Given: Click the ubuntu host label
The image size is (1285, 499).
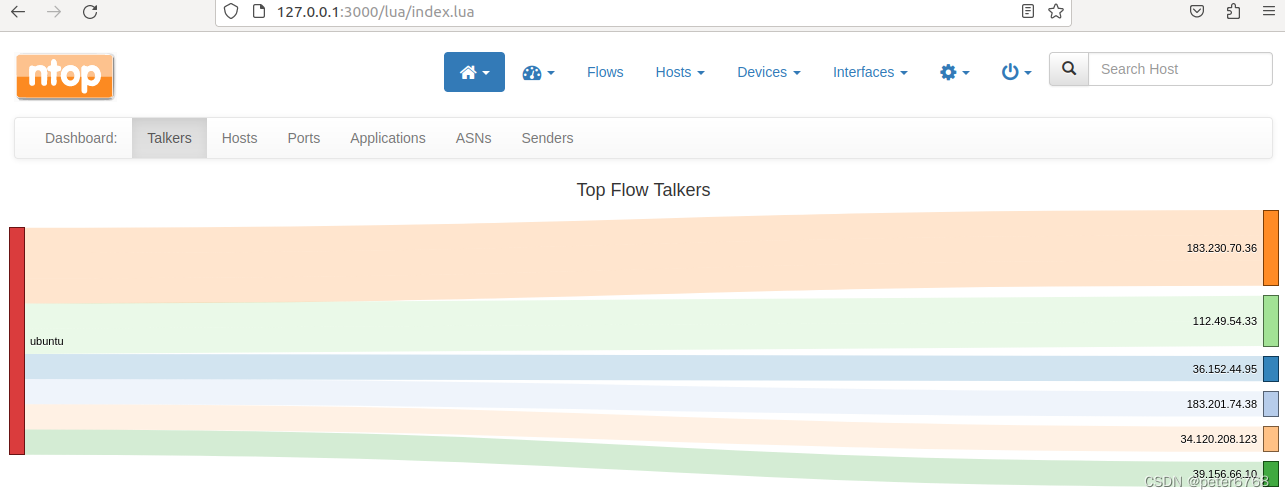Looking at the screenshot, I should [47, 341].
